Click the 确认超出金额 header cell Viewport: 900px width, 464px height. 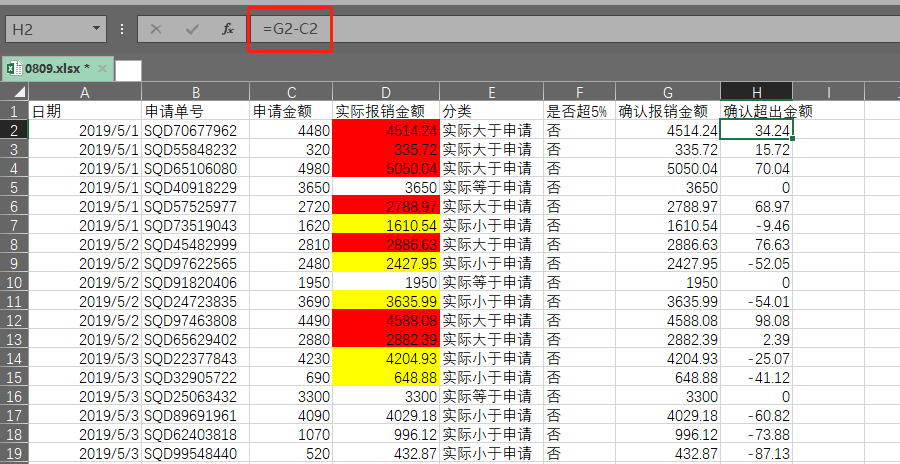(x=757, y=111)
